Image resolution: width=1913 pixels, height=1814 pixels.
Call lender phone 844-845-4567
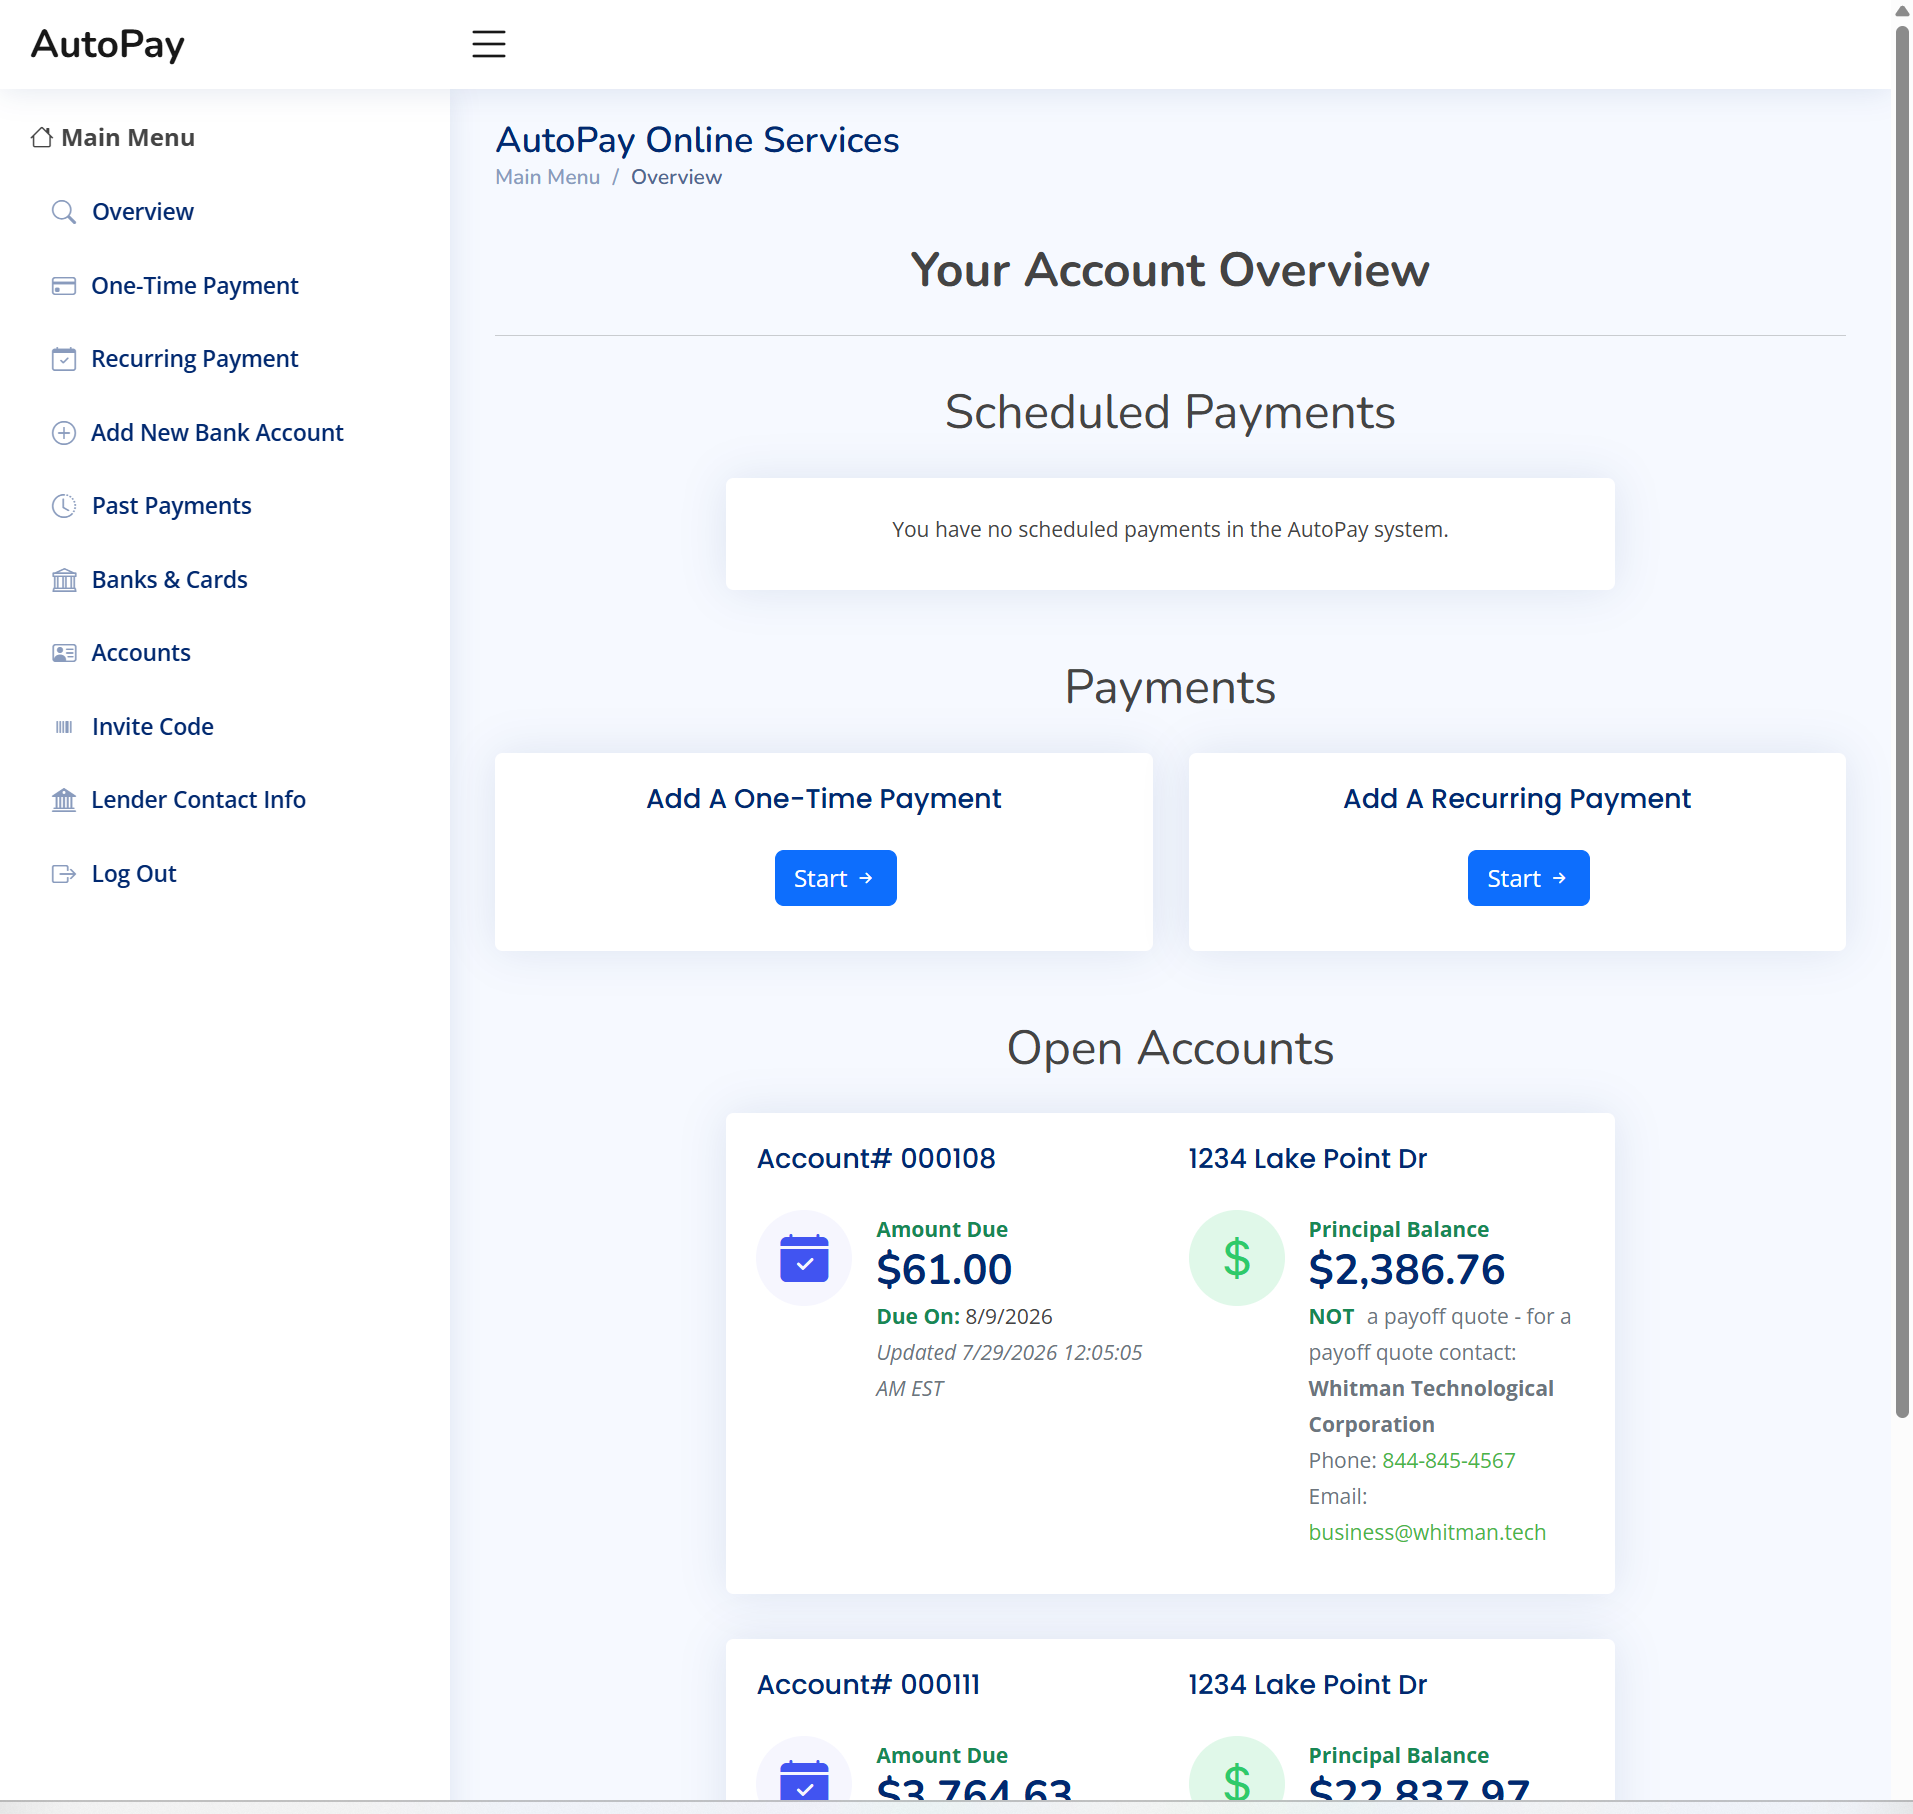[1448, 1460]
